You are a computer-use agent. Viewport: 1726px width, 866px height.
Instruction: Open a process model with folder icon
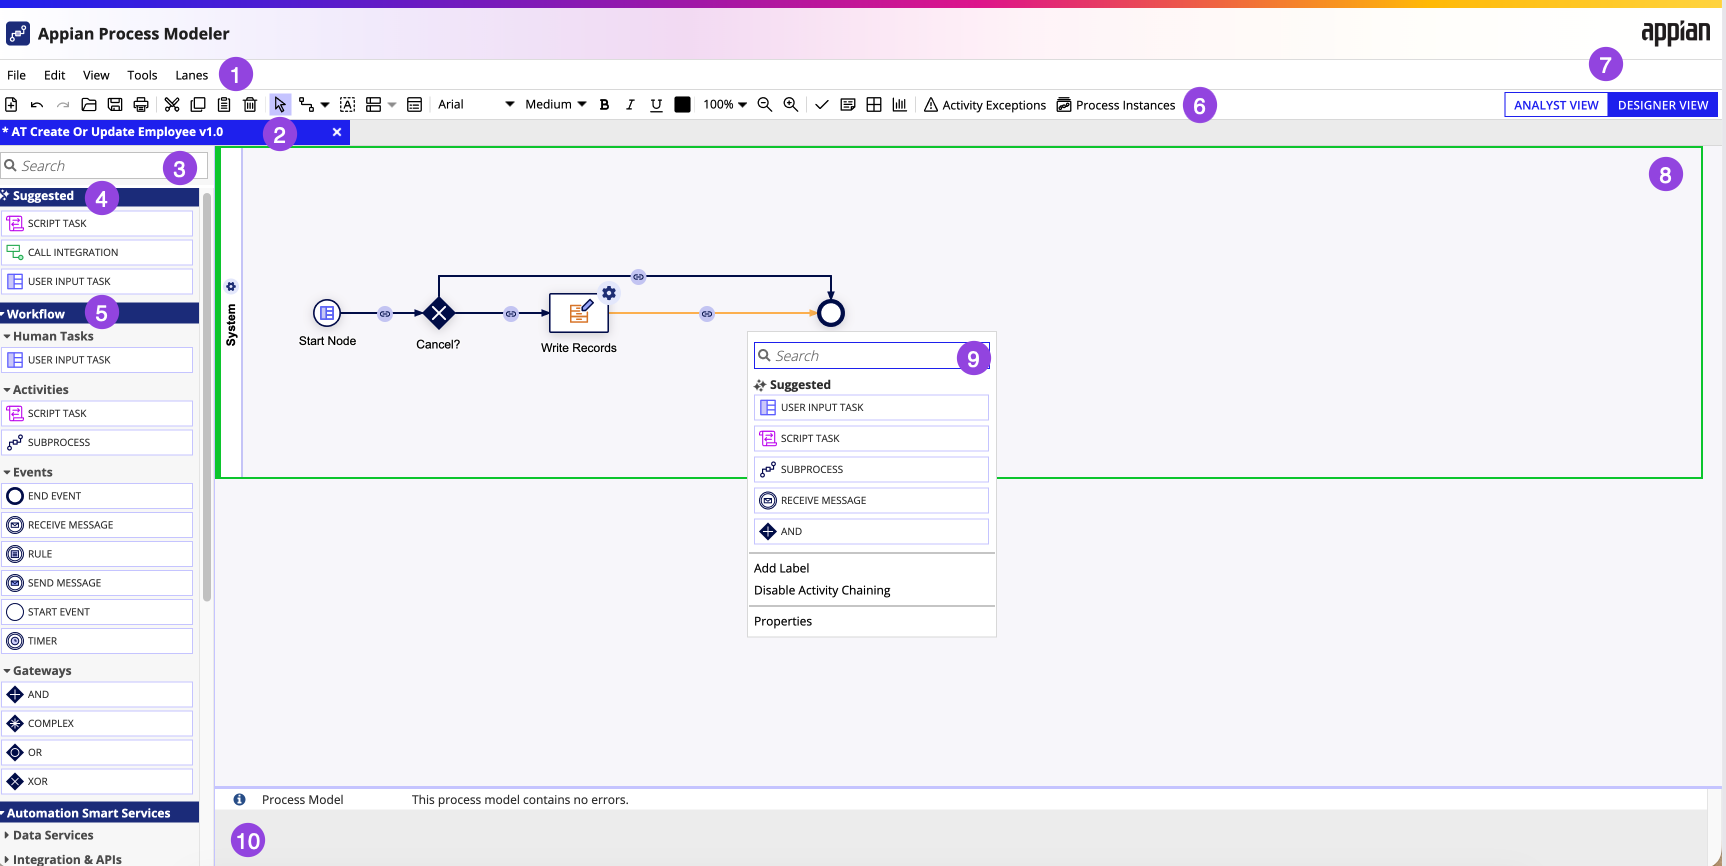coord(89,104)
